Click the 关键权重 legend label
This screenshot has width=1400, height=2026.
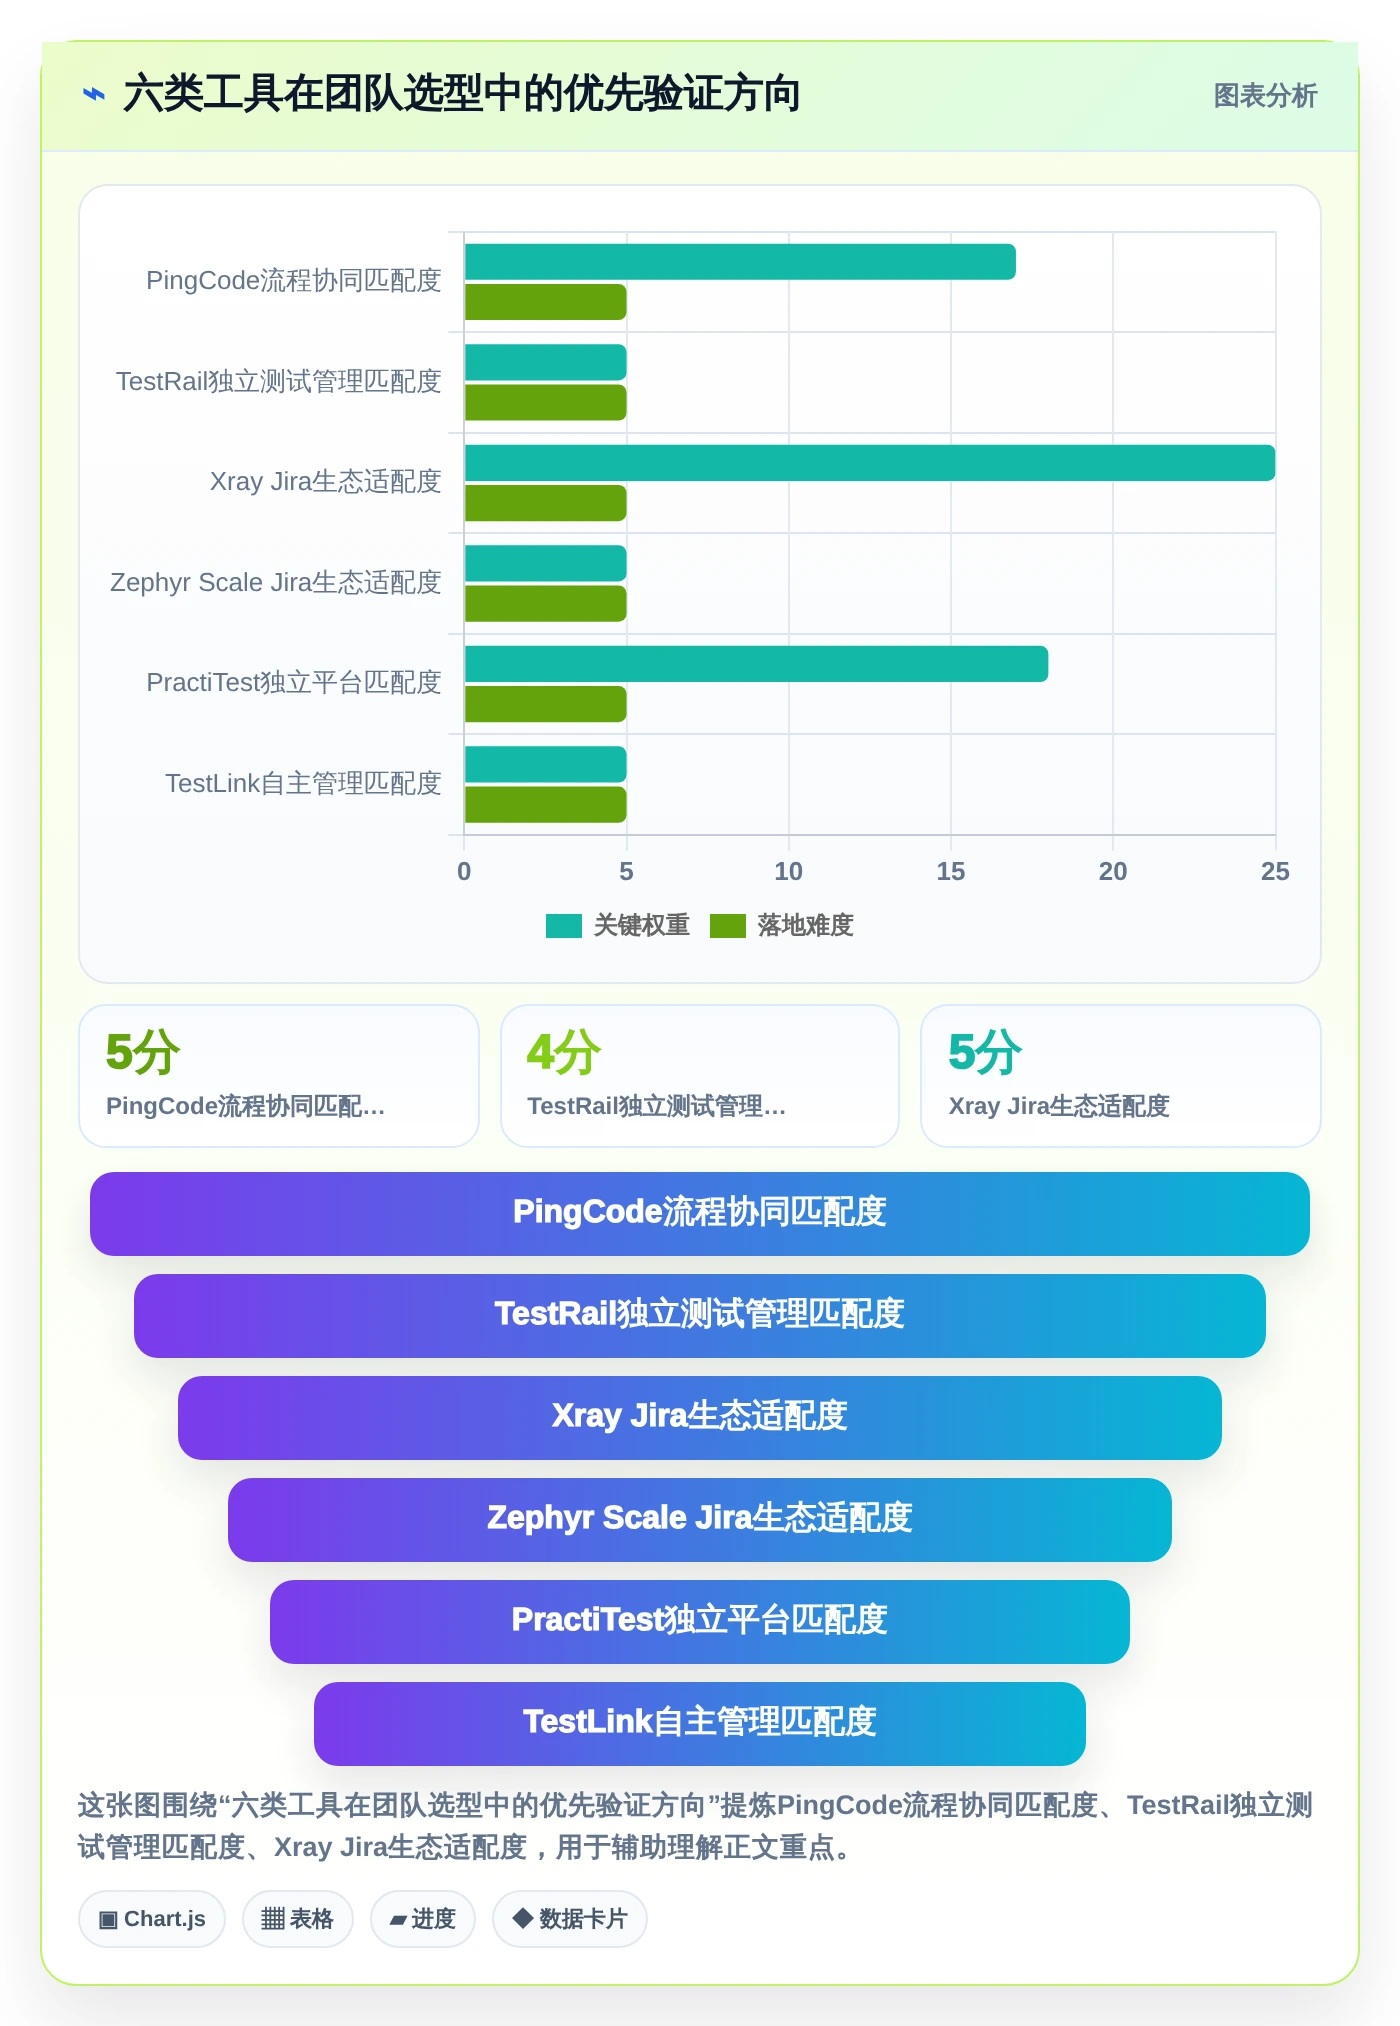click(642, 926)
